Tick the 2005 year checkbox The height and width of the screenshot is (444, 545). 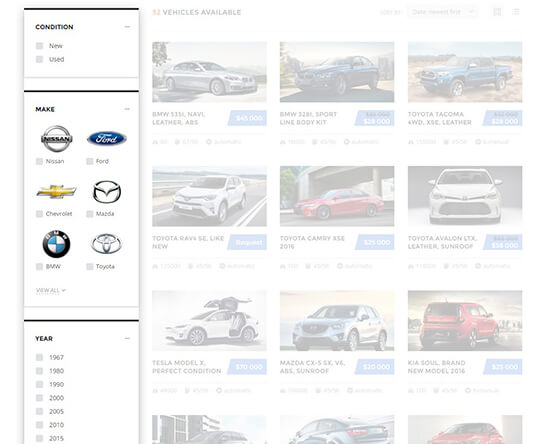tap(39, 412)
